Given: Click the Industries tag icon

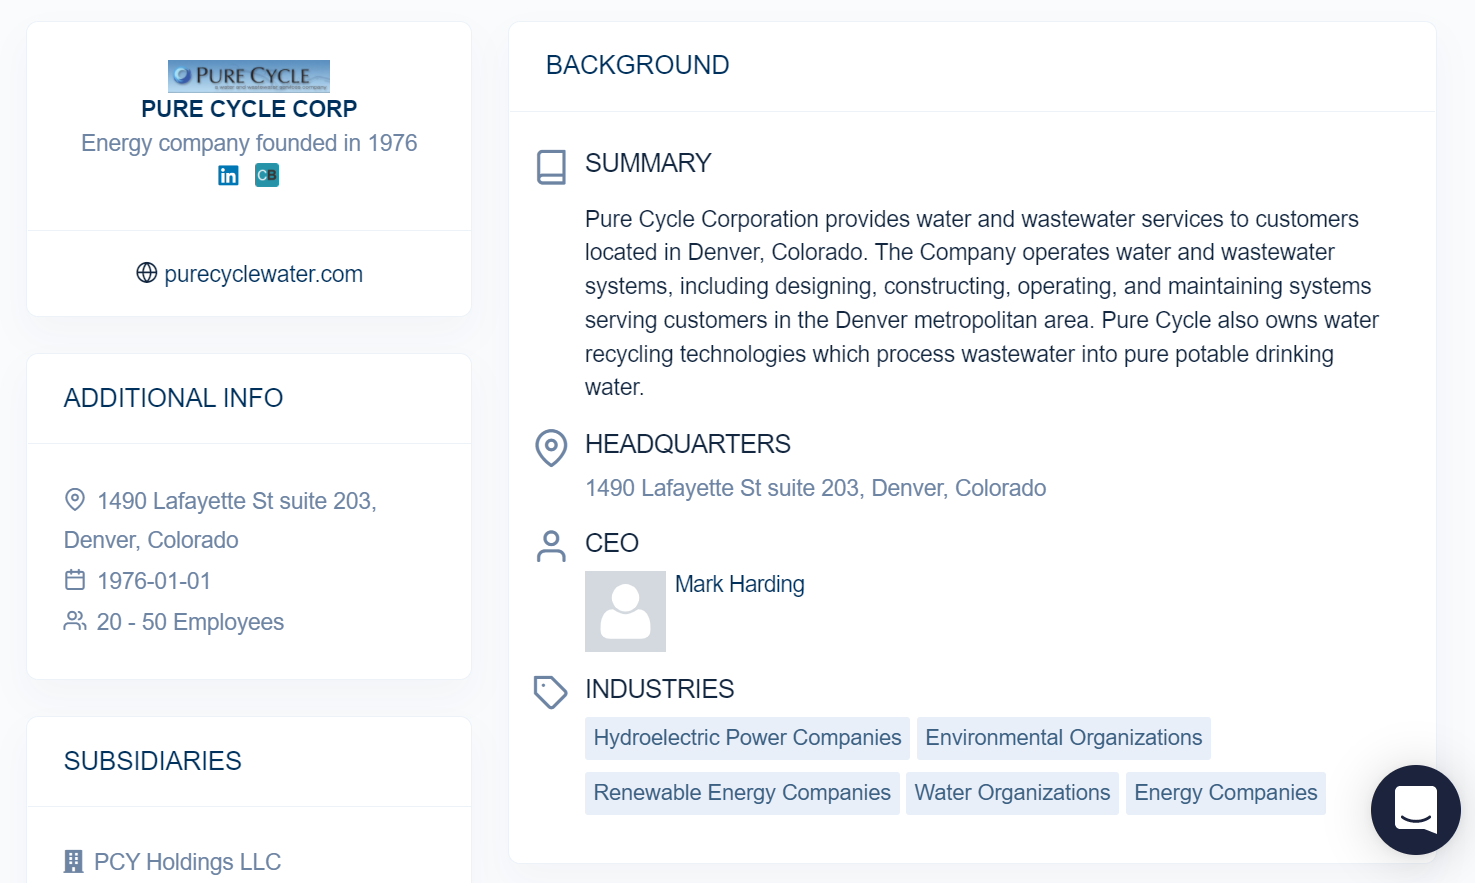Looking at the screenshot, I should (x=551, y=692).
